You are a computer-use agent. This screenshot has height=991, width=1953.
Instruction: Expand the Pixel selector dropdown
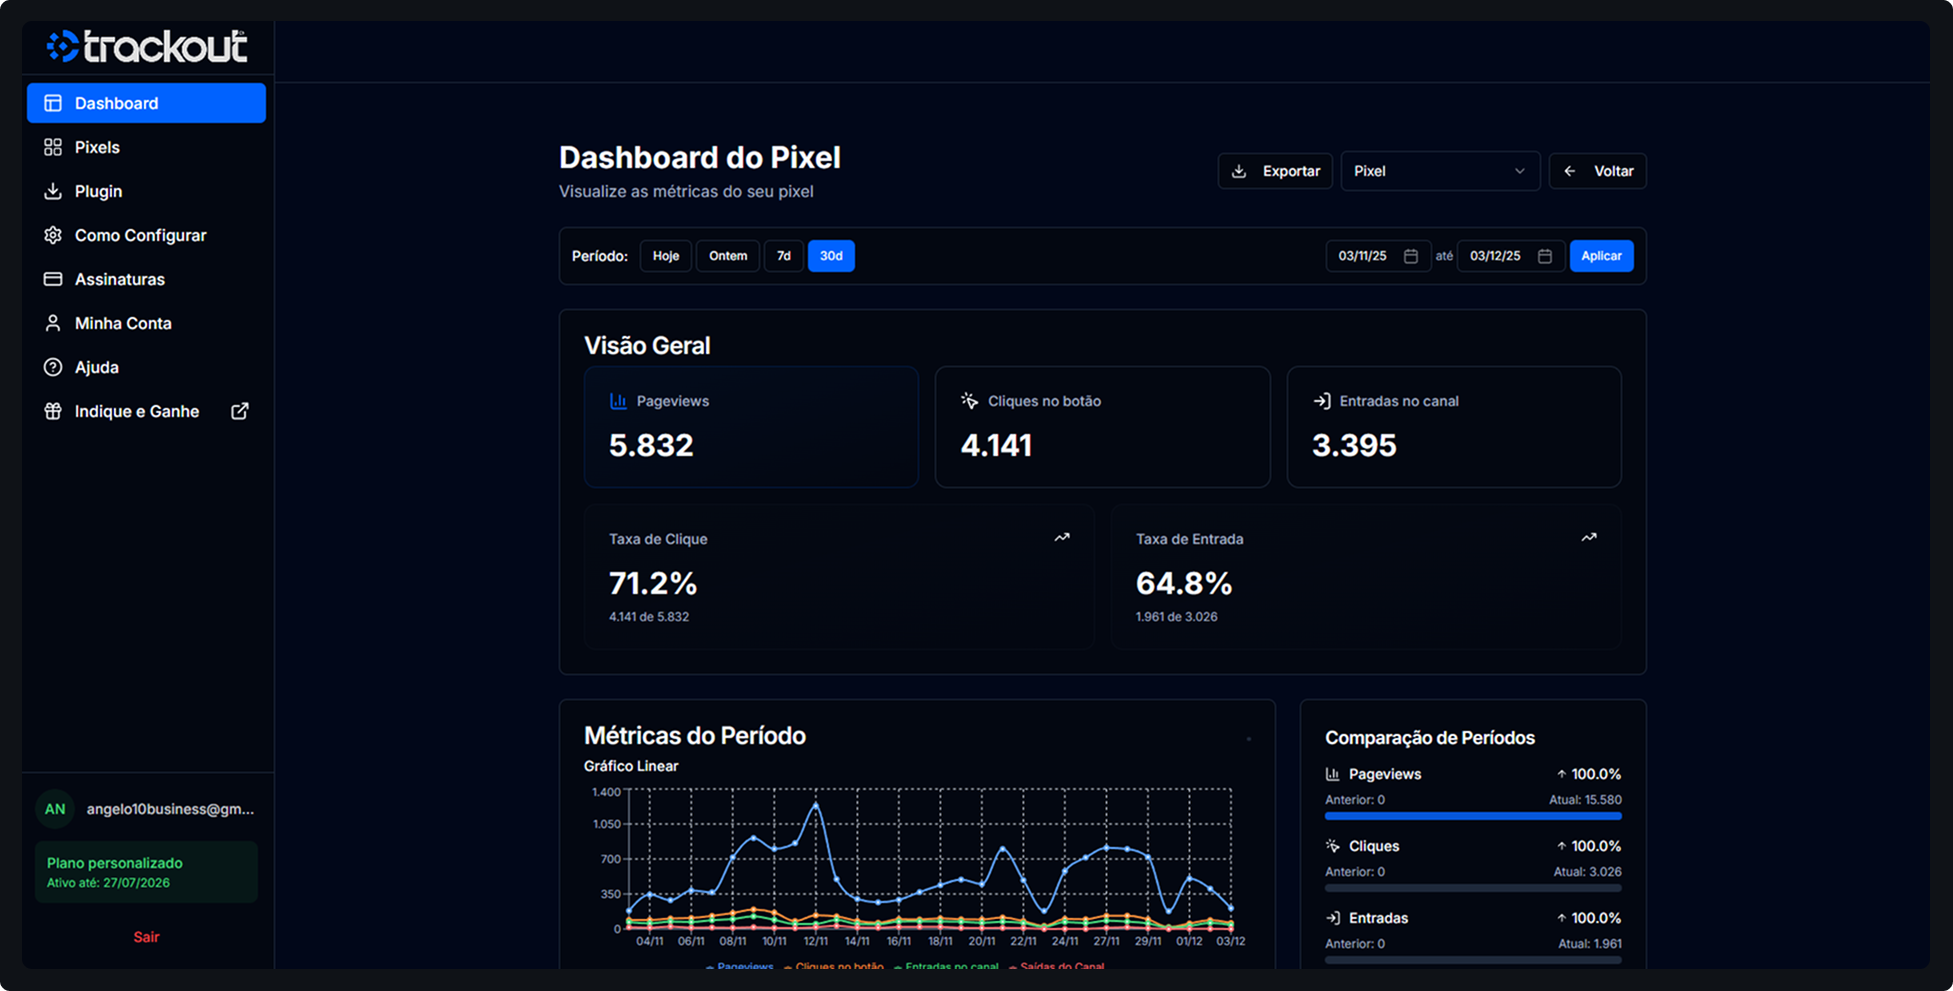pyautogui.click(x=1439, y=171)
